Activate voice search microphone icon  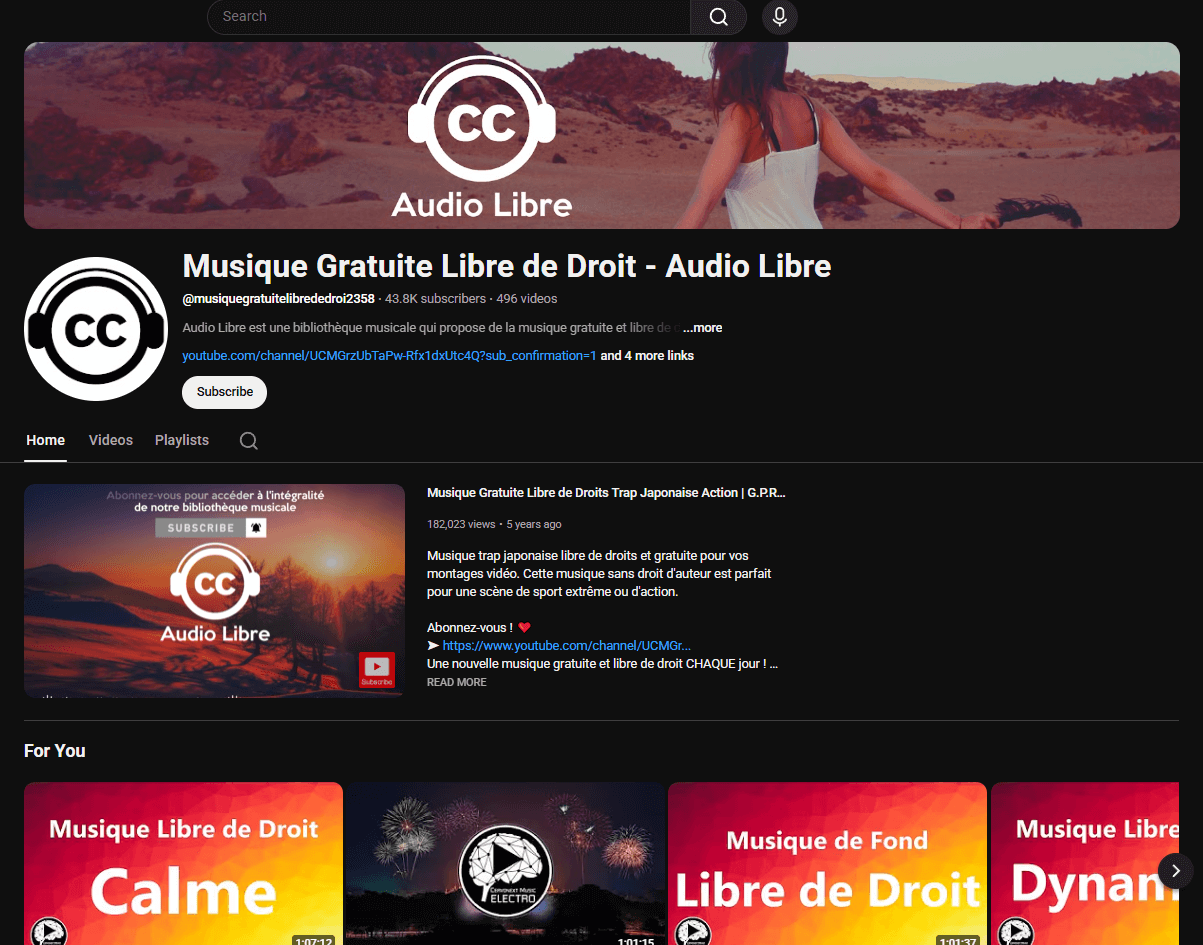pos(779,17)
